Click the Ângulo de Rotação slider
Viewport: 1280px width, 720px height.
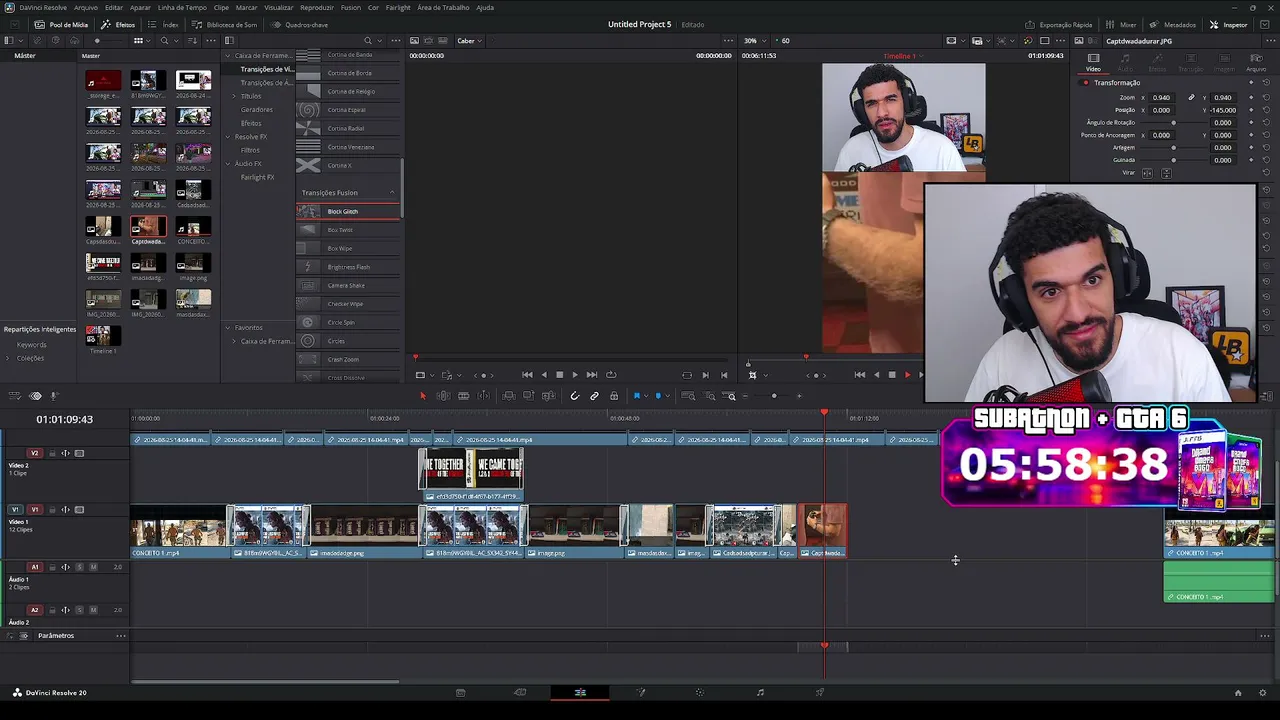point(1173,122)
